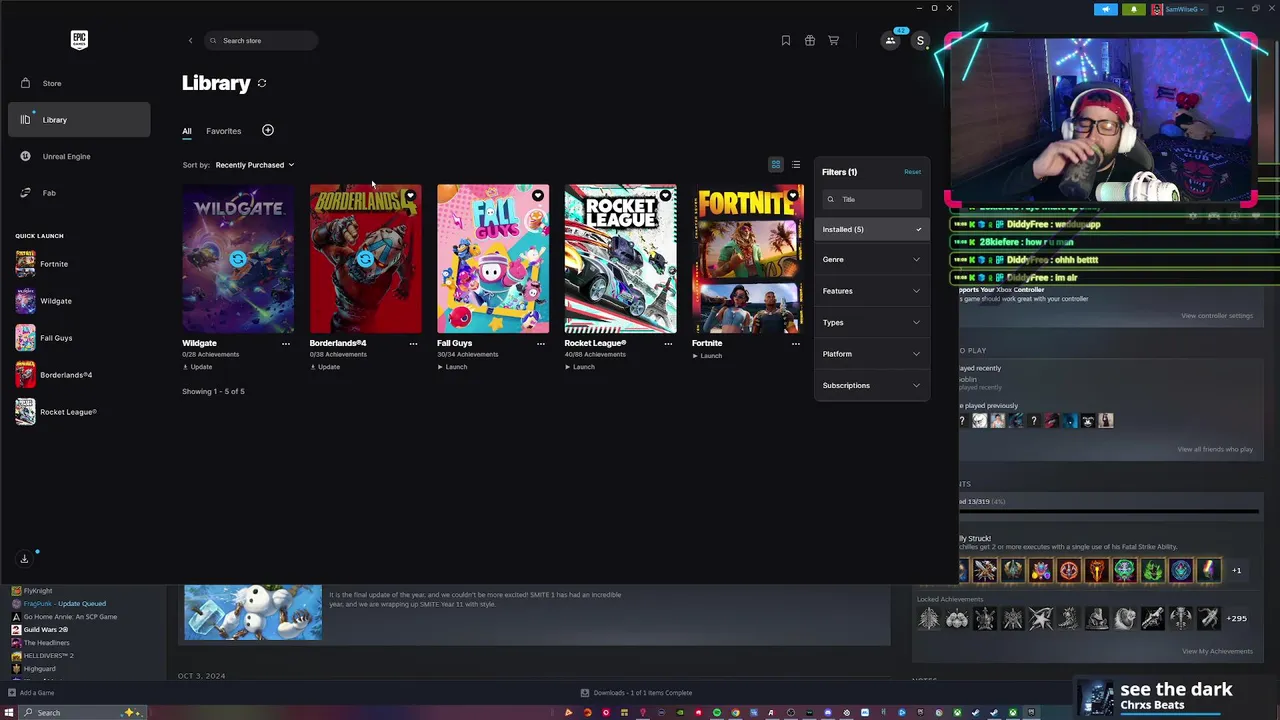The height and width of the screenshot is (720, 1280).
Task: Open Unreal Engine in the sidebar
Action: coord(79,156)
